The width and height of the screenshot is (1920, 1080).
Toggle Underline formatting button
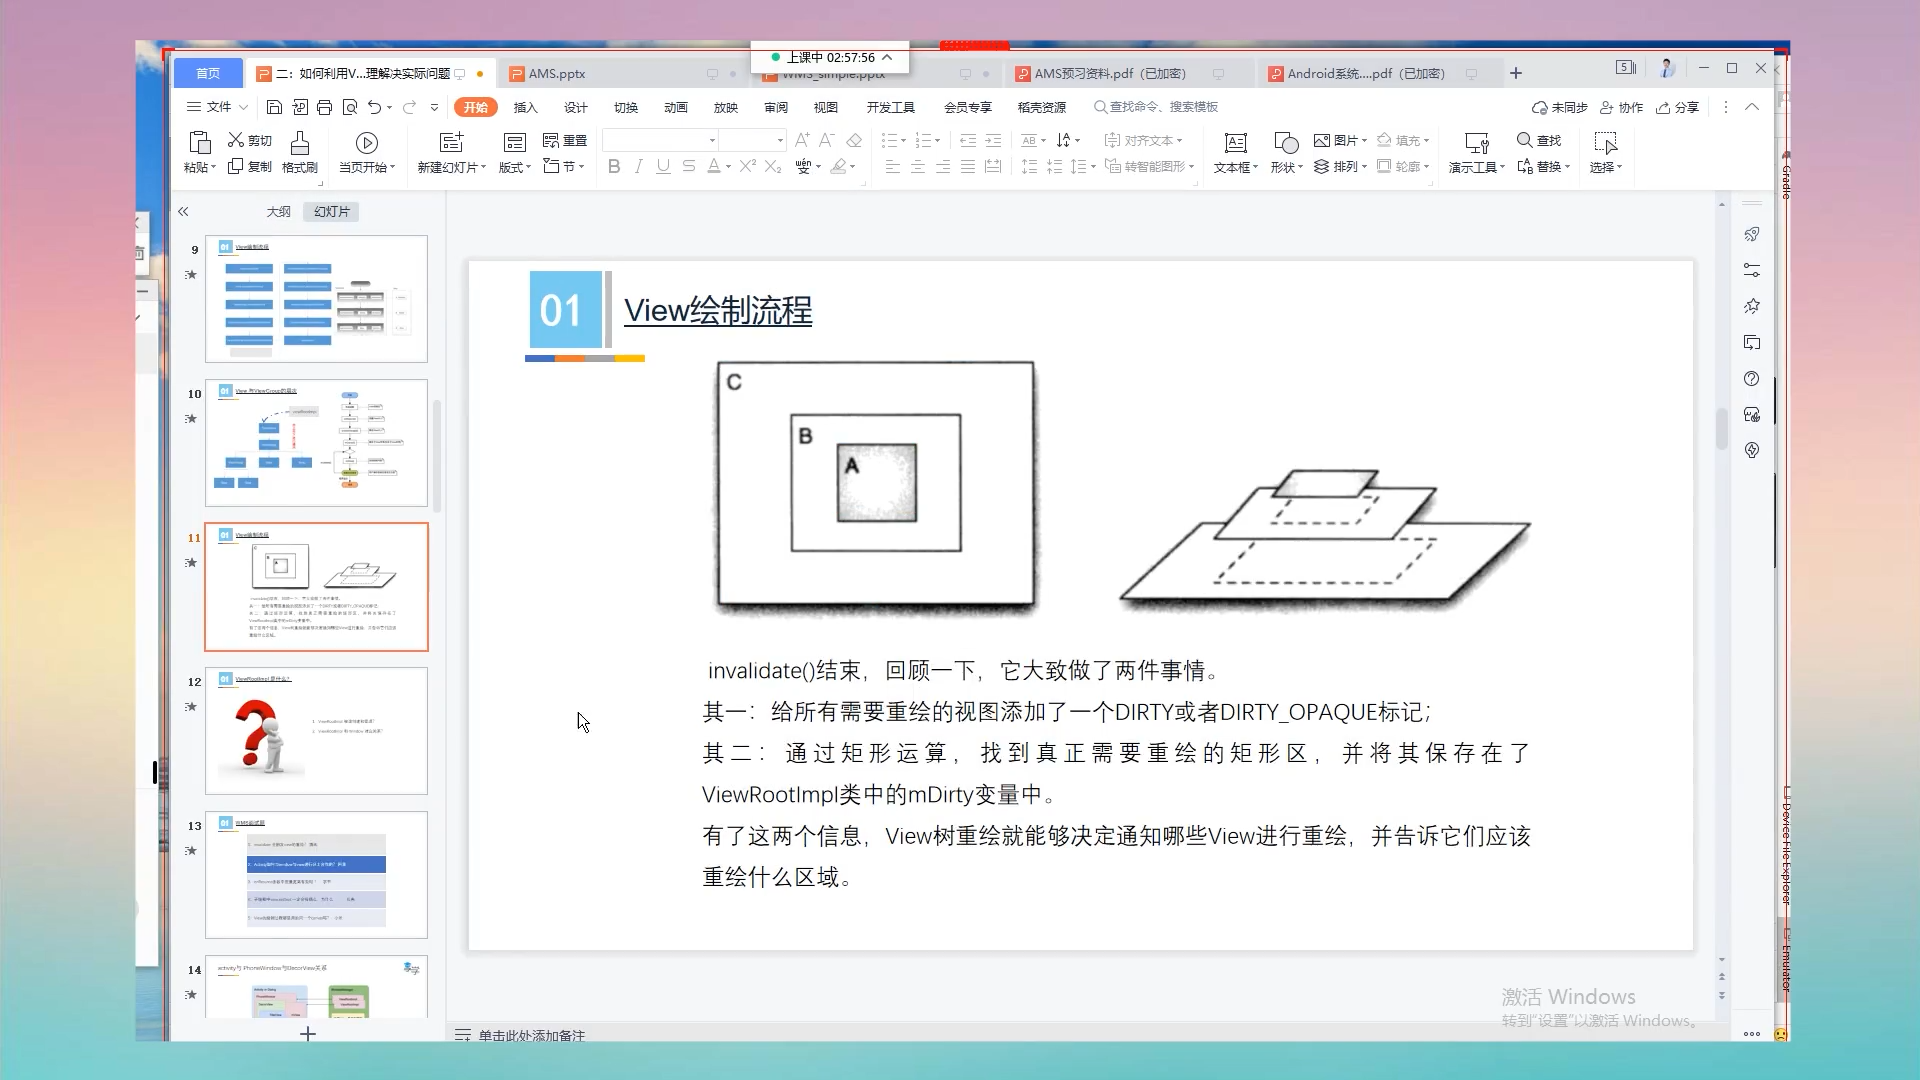coord(663,167)
